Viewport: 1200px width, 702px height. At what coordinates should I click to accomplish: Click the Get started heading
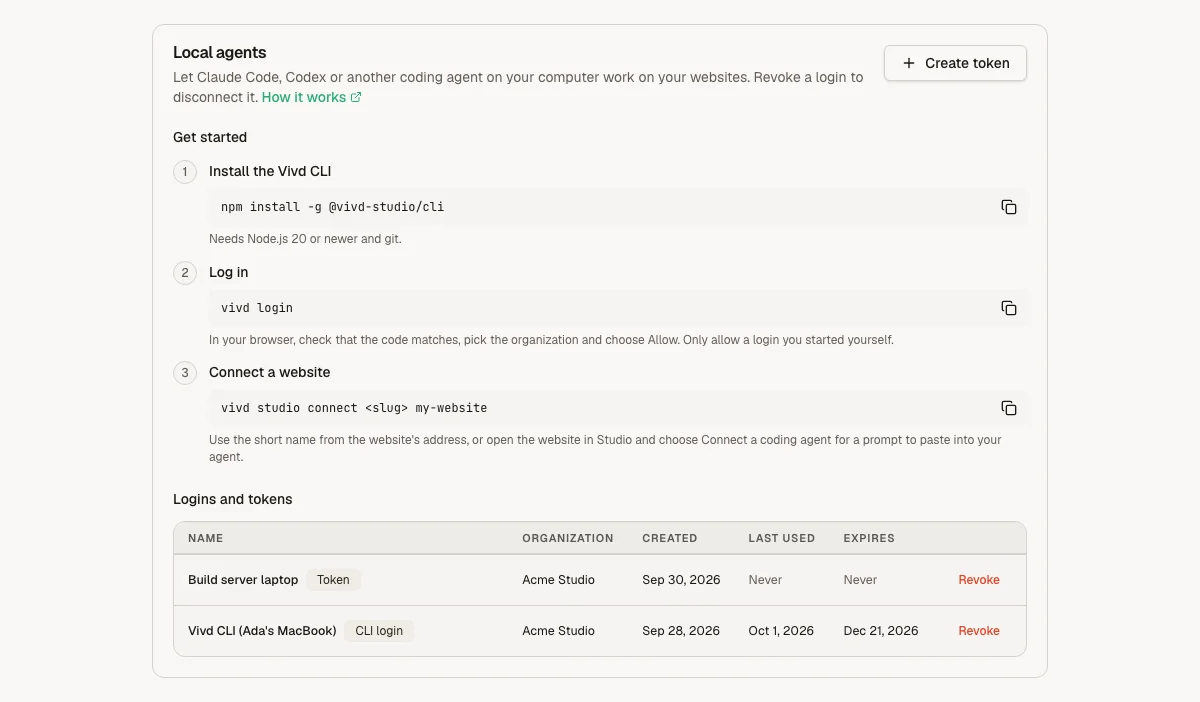tap(210, 137)
